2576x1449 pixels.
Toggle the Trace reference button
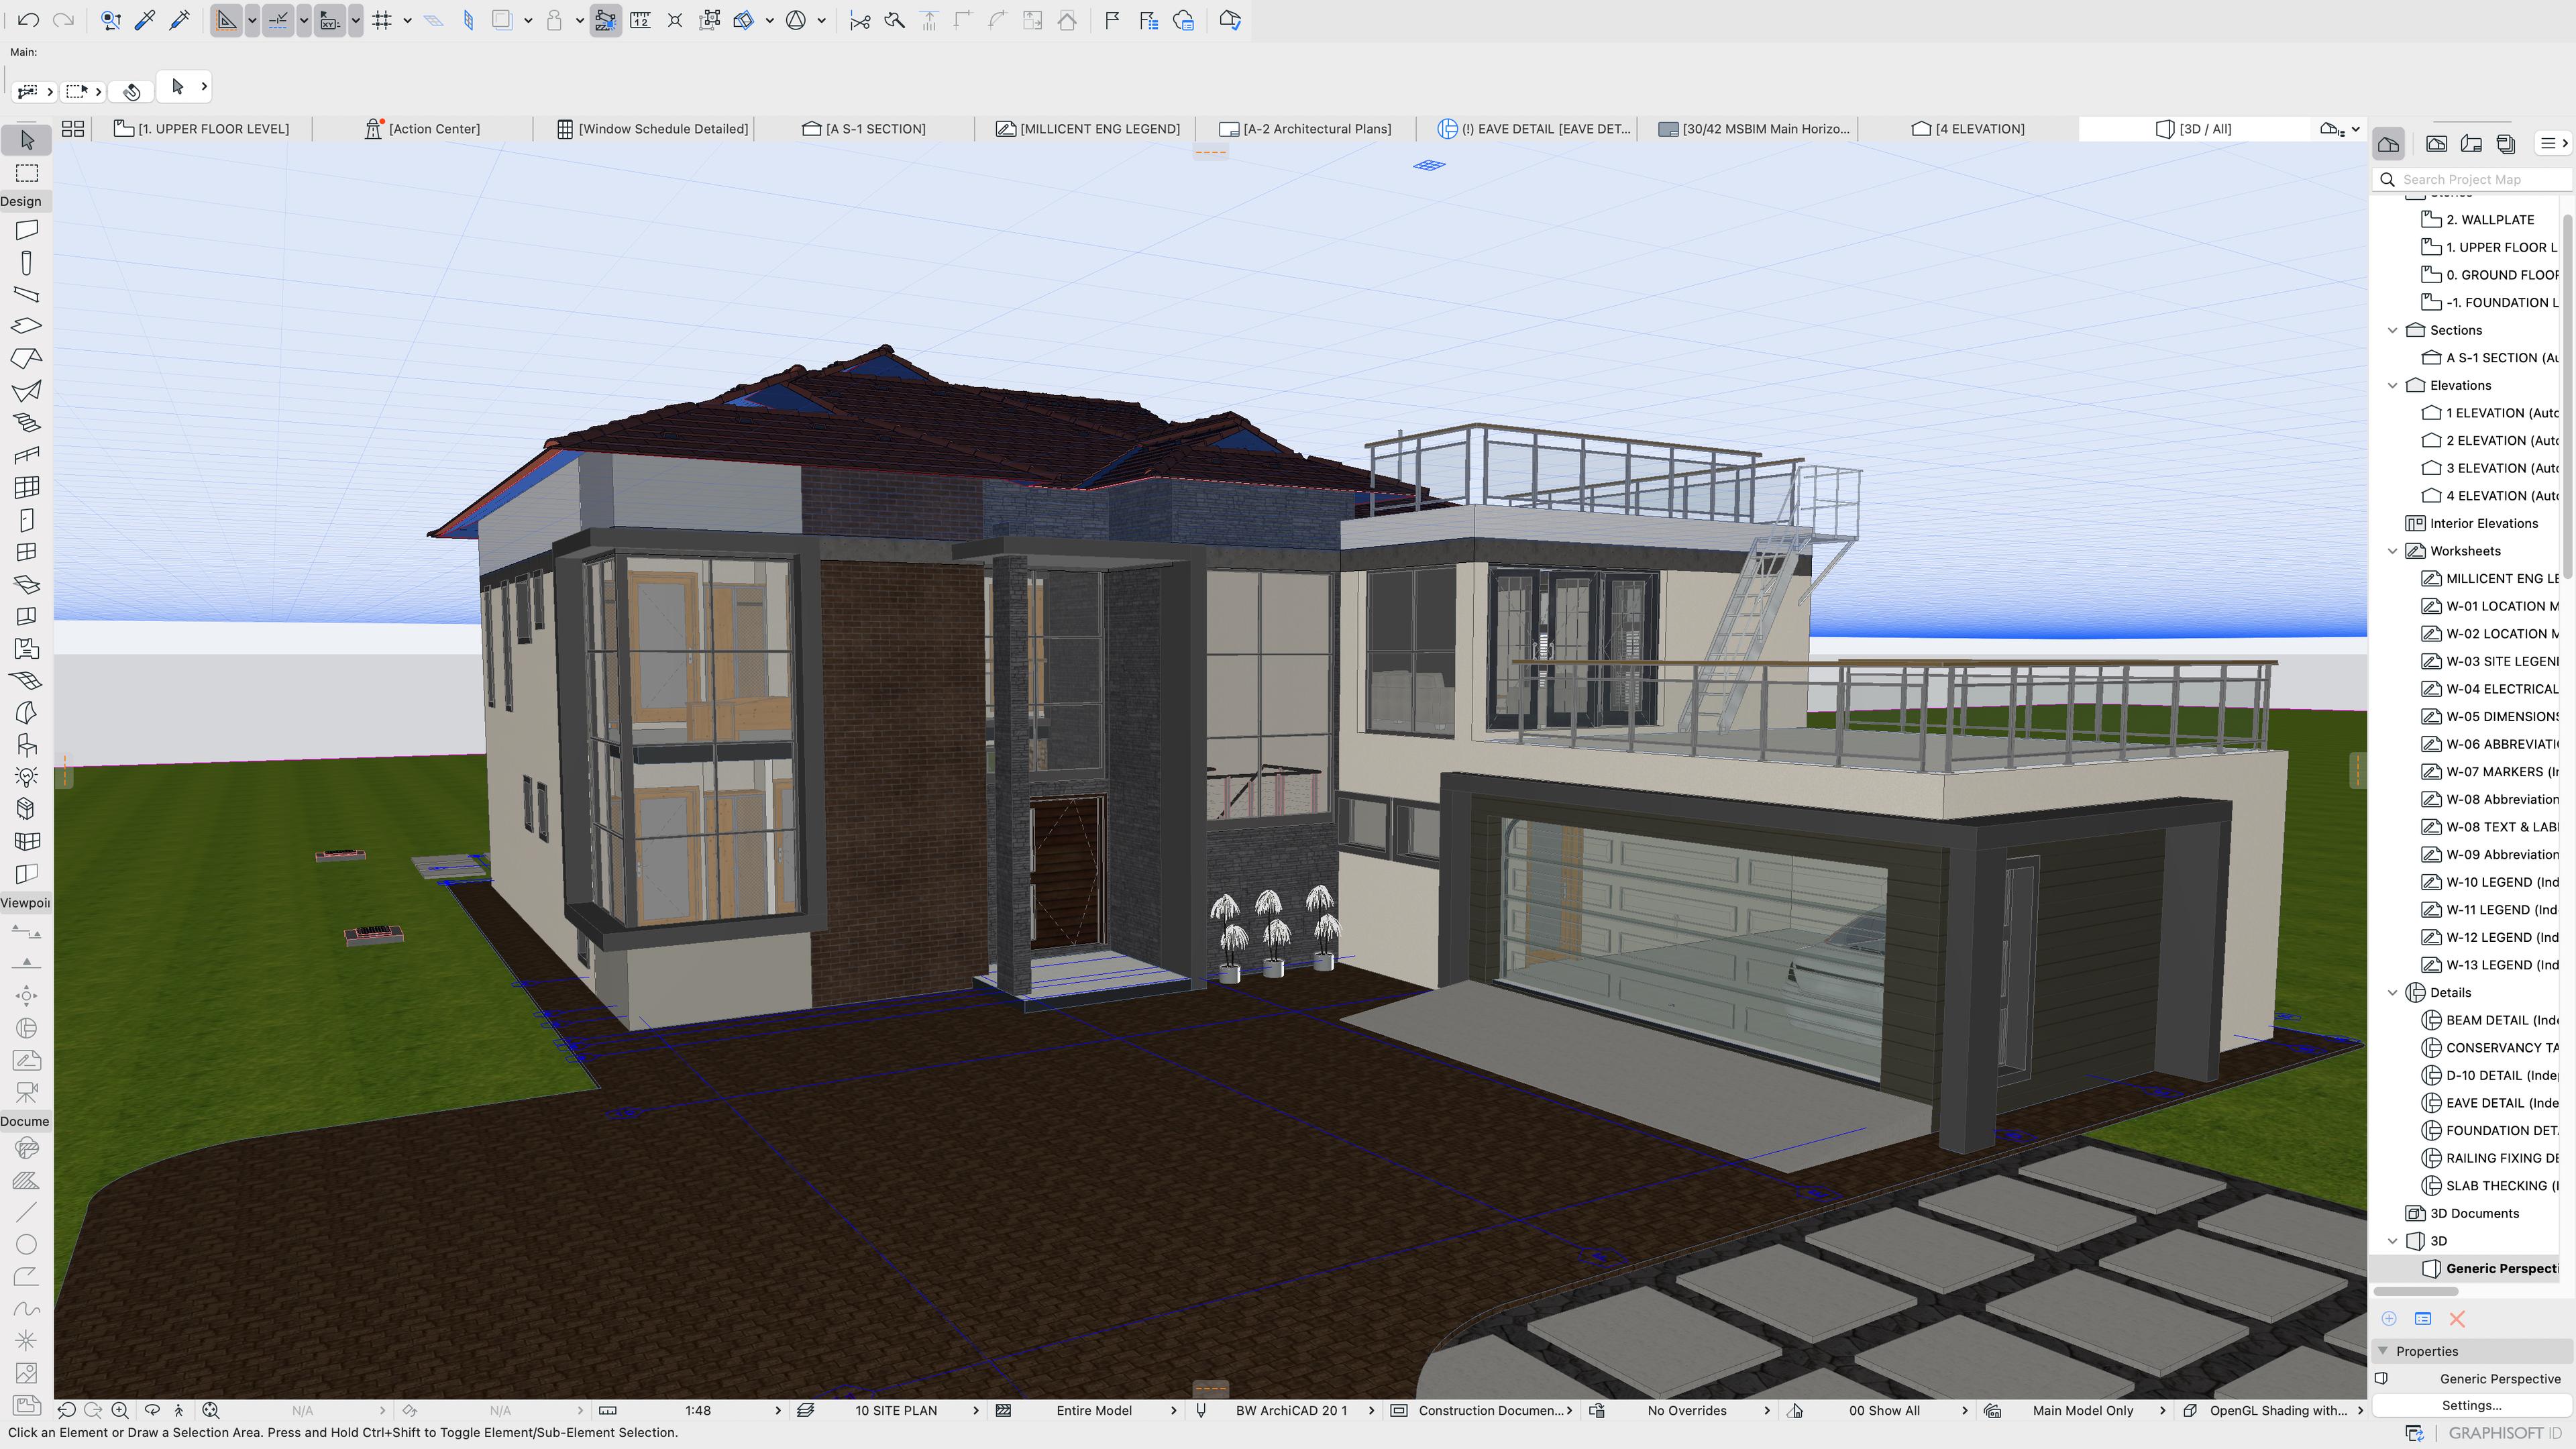coord(502,20)
